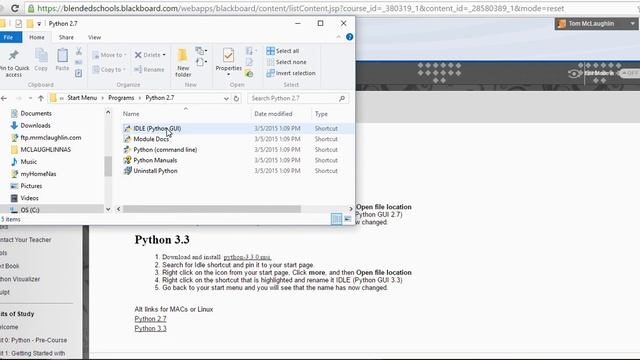640x360 pixels.
Task: Open the python-3.3.0.msi download link
Action: (x=247, y=257)
